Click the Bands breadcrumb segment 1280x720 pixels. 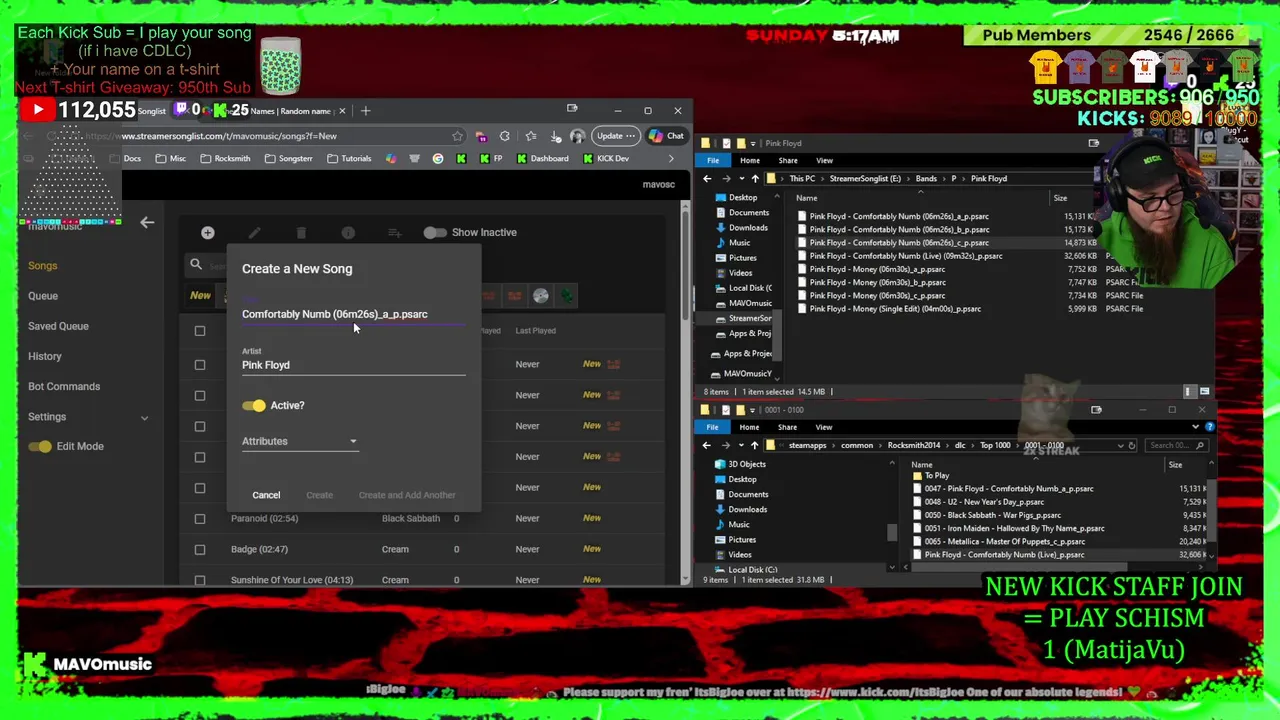click(x=926, y=178)
